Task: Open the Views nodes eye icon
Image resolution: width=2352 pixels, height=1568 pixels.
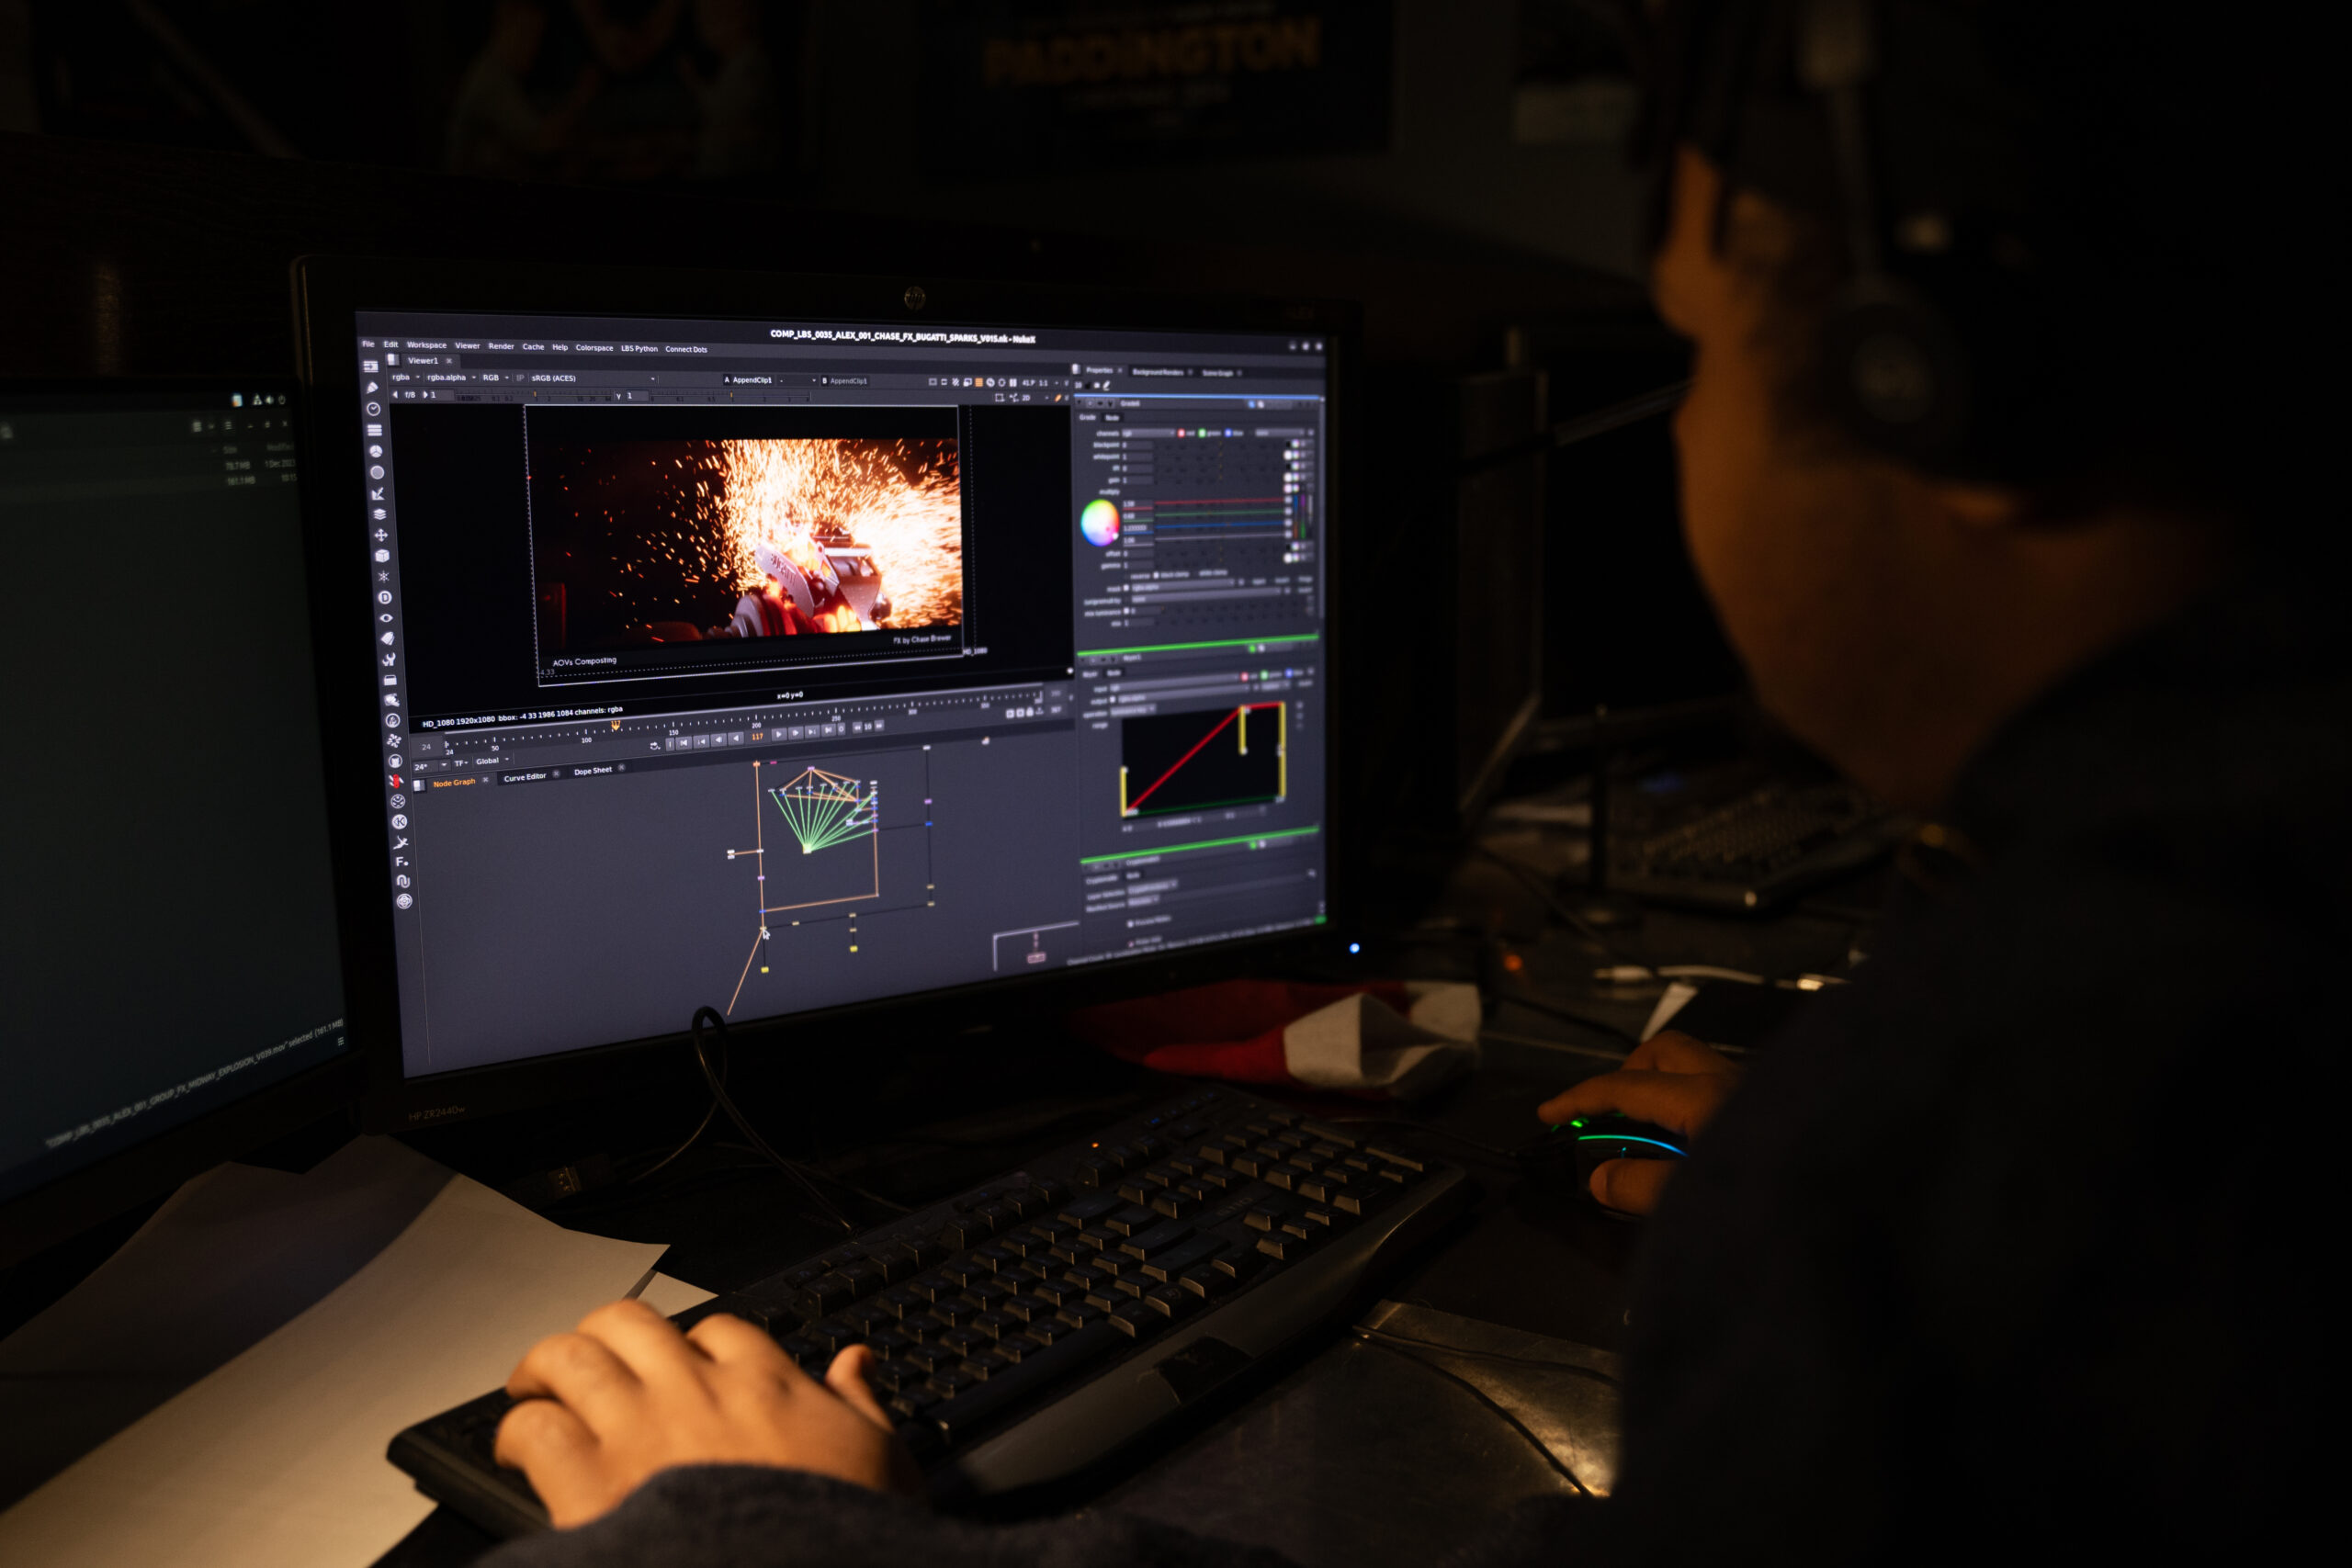Action: [386, 618]
